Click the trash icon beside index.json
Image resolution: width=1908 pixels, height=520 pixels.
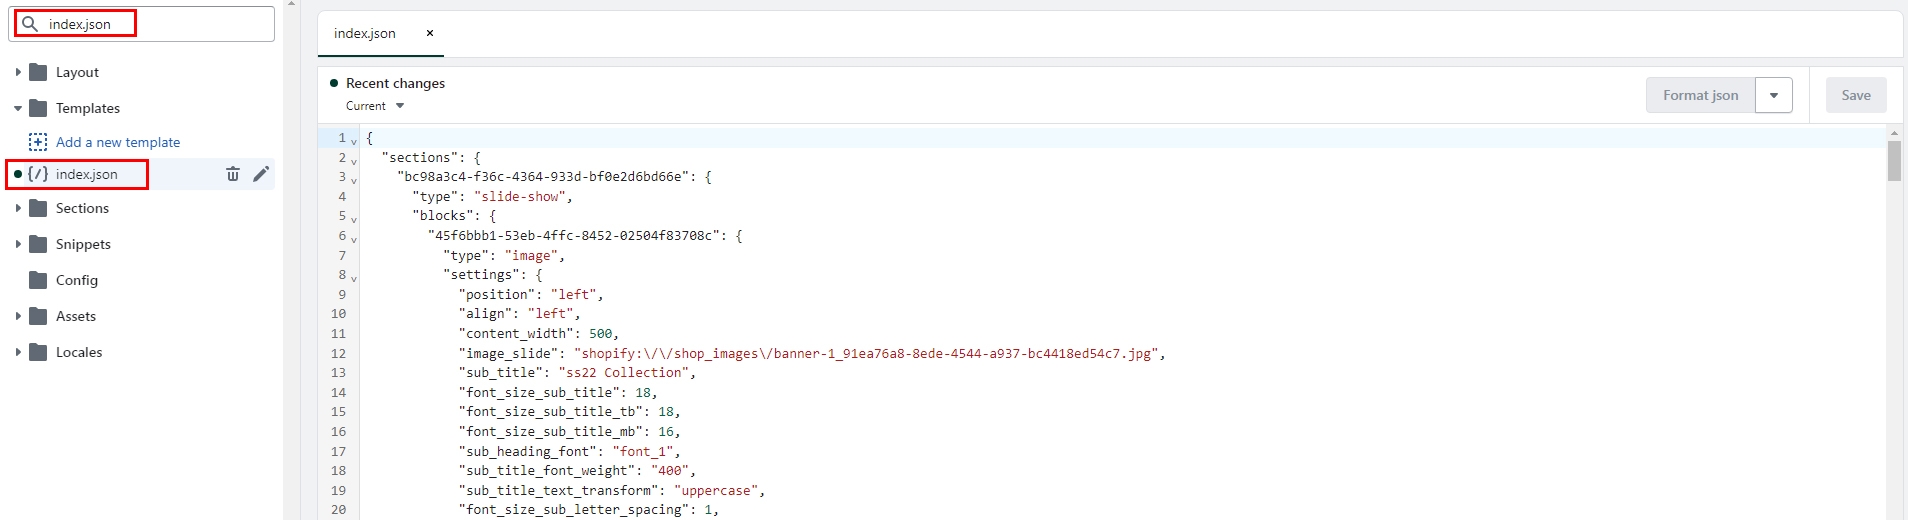click(233, 174)
